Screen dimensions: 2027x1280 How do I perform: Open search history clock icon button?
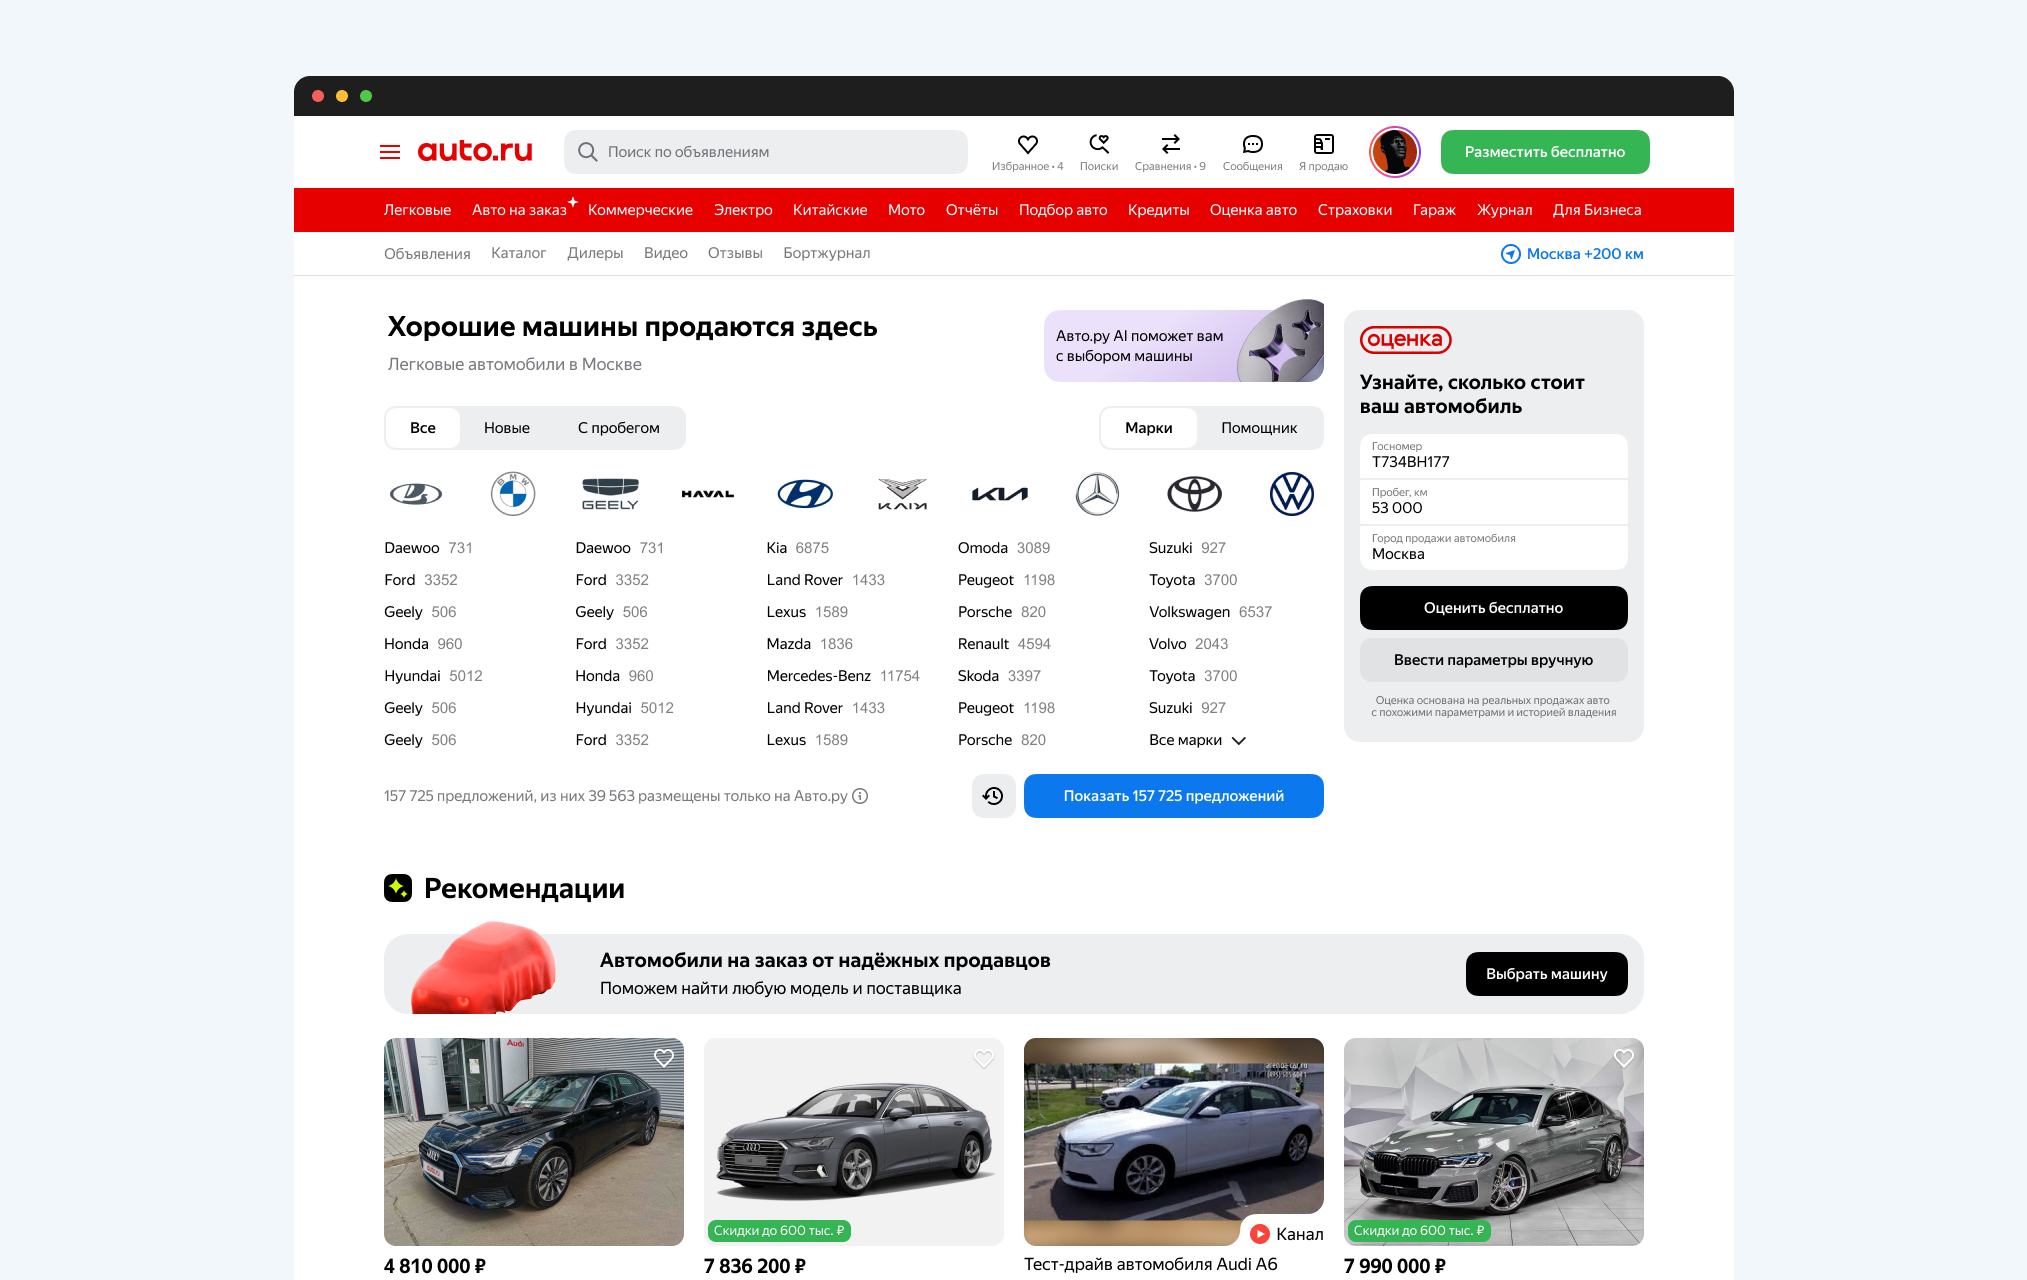coord(993,796)
